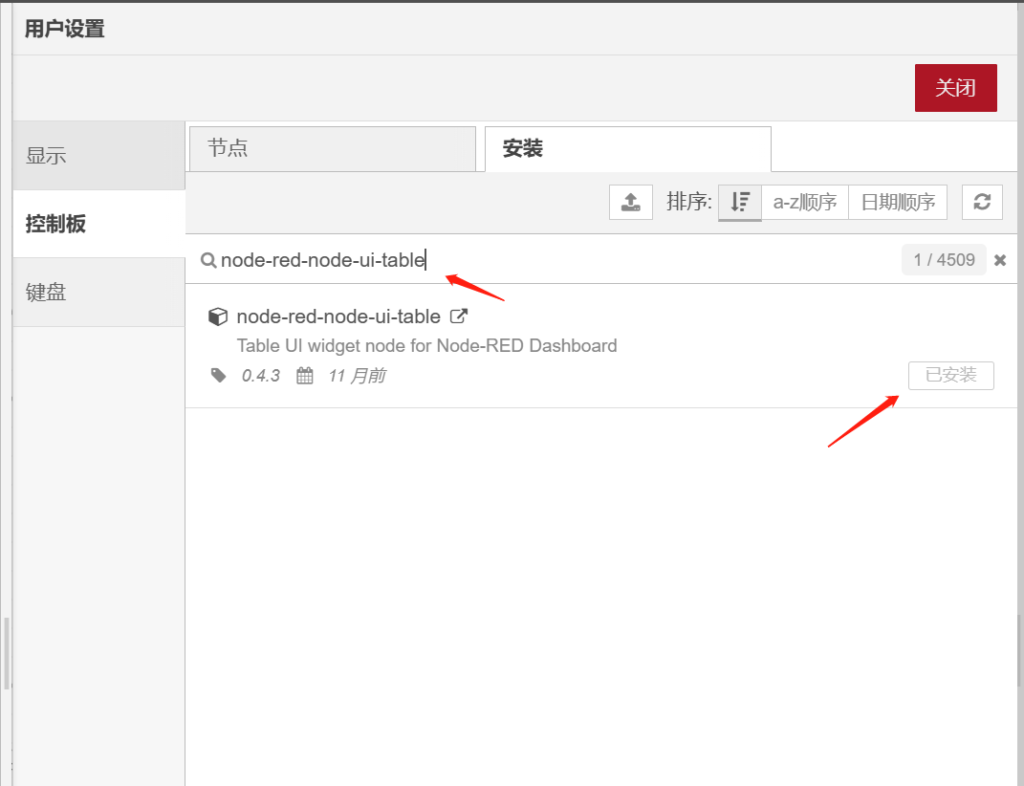The image size is (1024, 786).
Task: Click the upload module file icon
Action: 631,202
